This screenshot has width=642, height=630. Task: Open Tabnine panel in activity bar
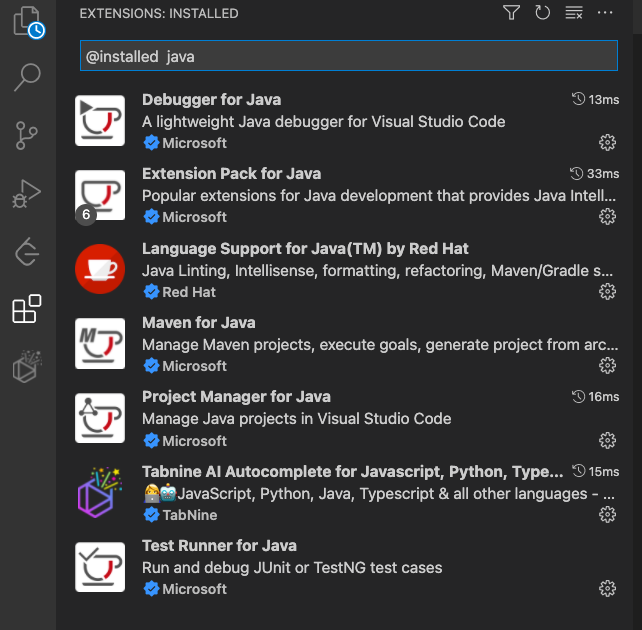click(x=27, y=366)
